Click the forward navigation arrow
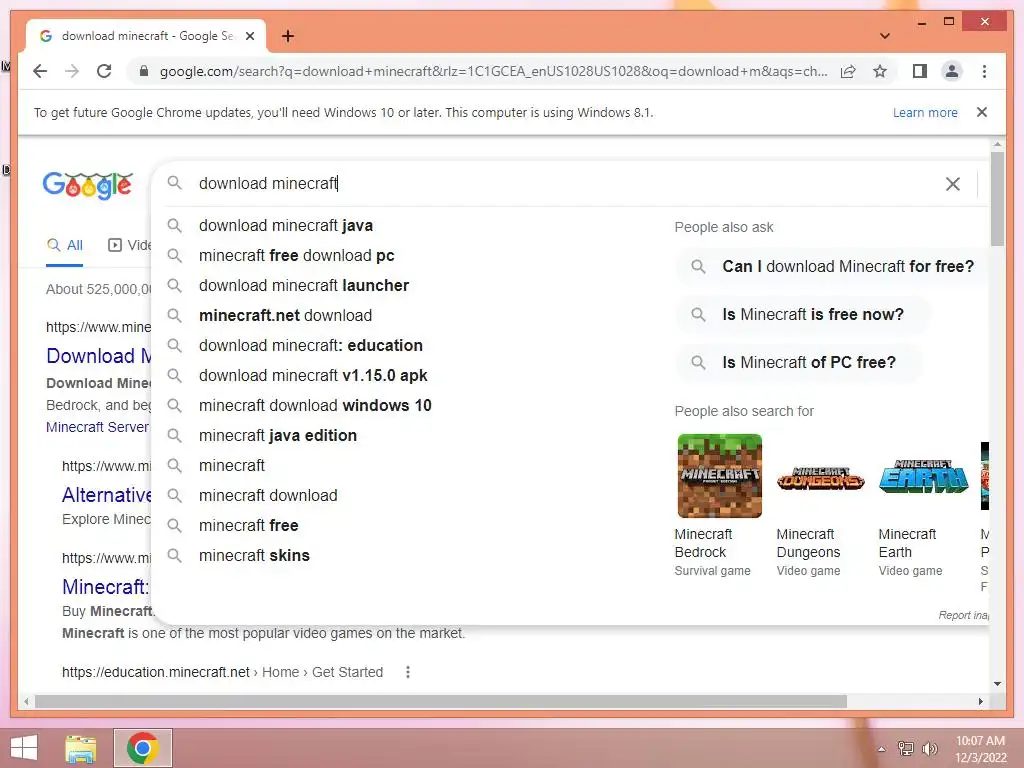Image resolution: width=1024 pixels, height=768 pixels. click(x=72, y=71)
